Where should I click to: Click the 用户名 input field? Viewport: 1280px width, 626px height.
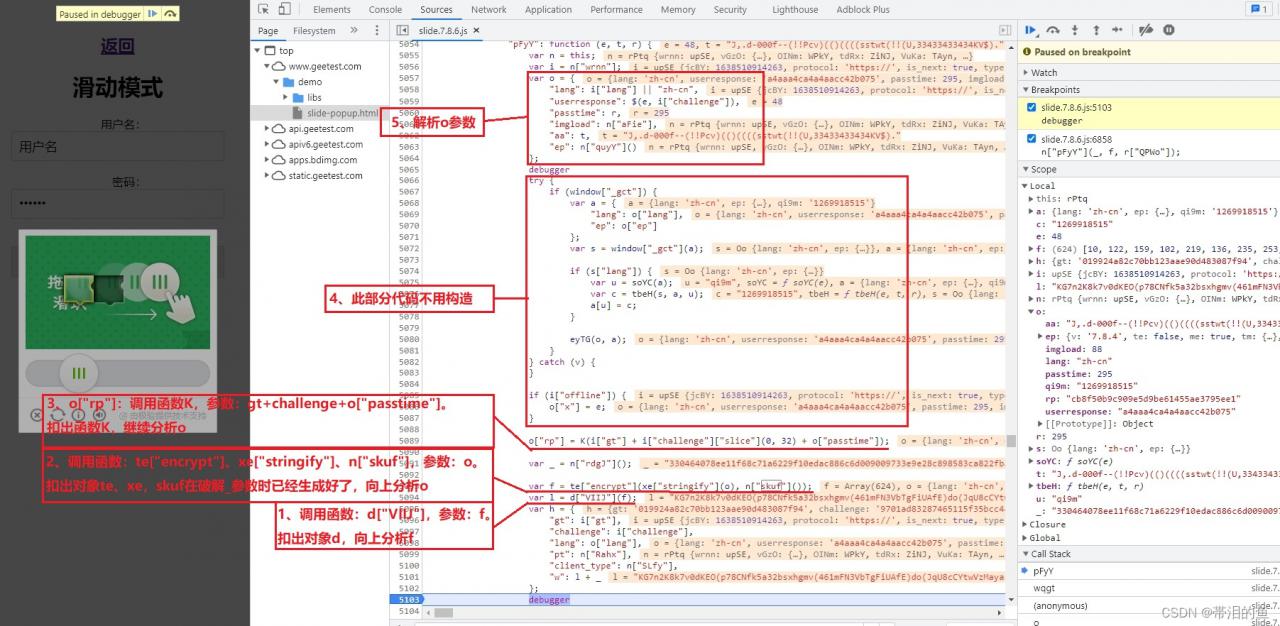pyautogui.click(x=117, y=146)
